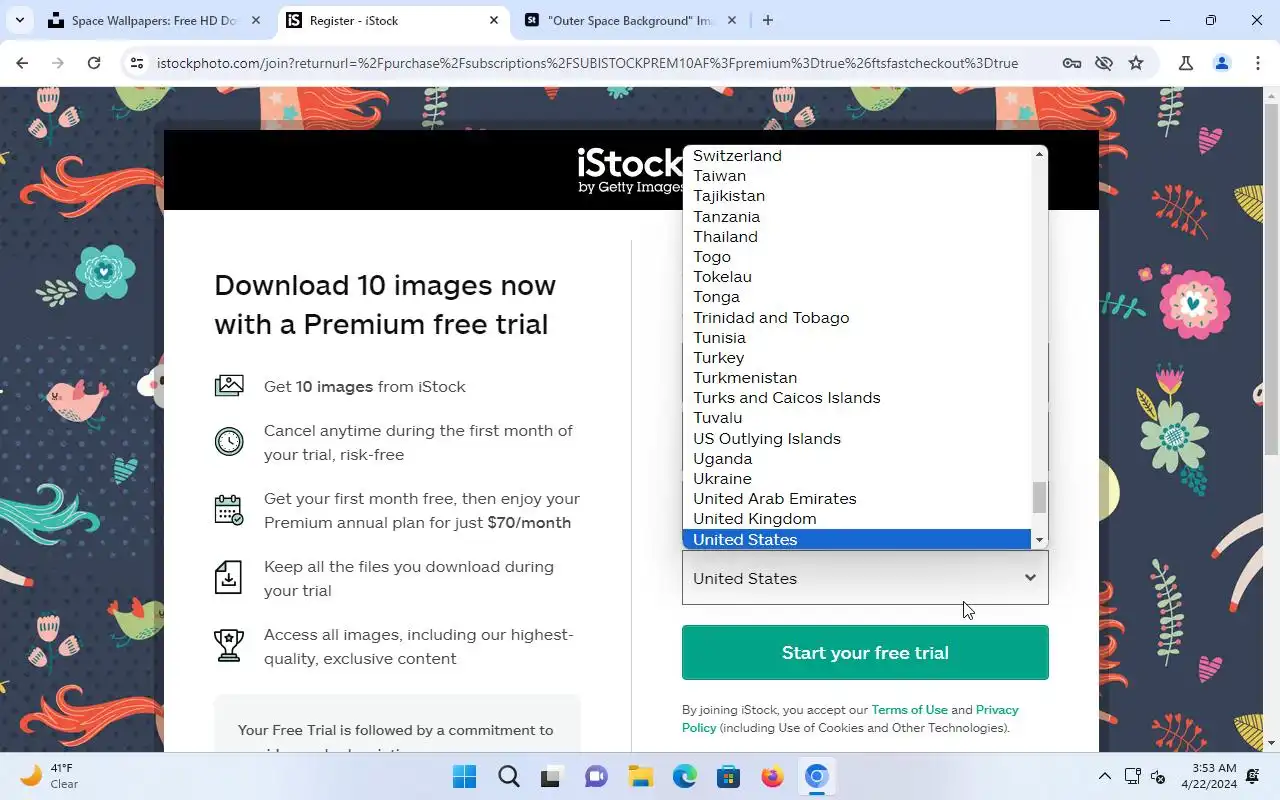Select Thailand from the country list
The width and height of the screenshot is (1280, 800).
(857, 237)
